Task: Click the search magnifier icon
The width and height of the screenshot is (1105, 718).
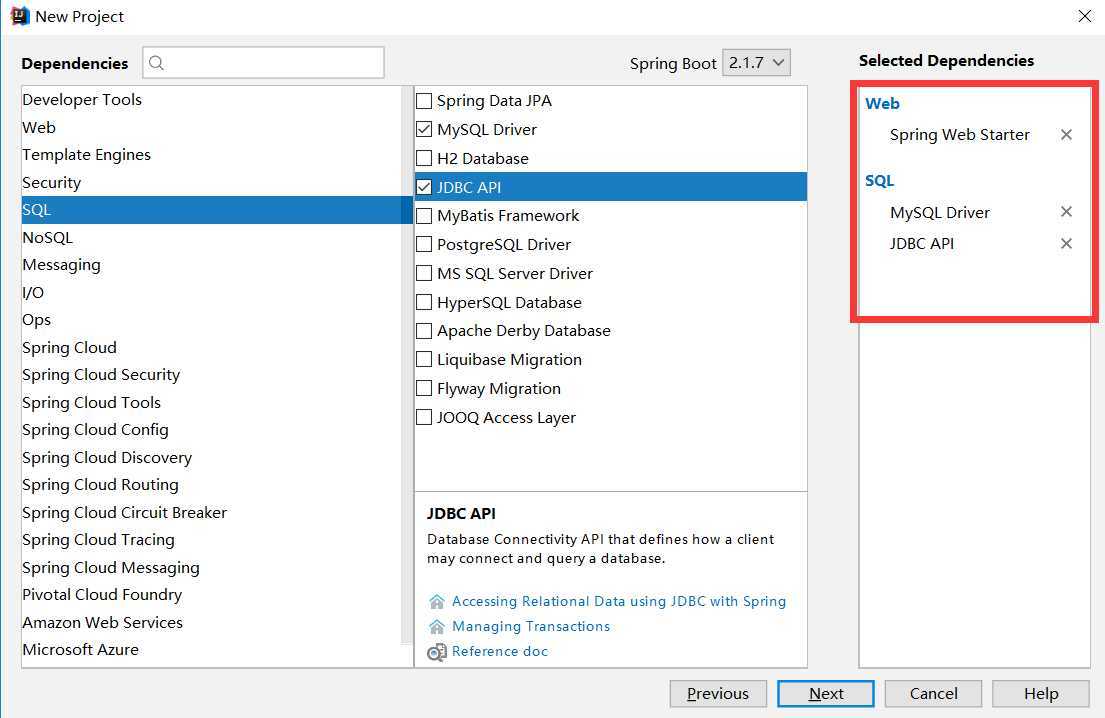Action: 156,63
